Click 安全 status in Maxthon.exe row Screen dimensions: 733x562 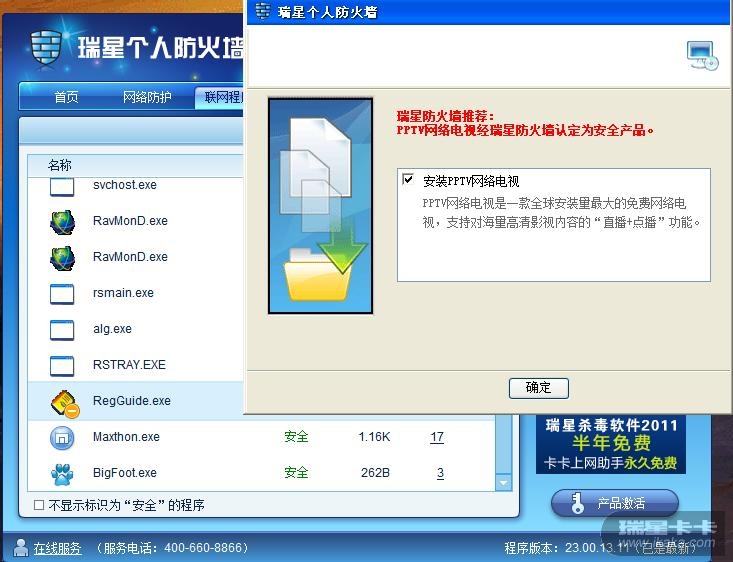296,437
